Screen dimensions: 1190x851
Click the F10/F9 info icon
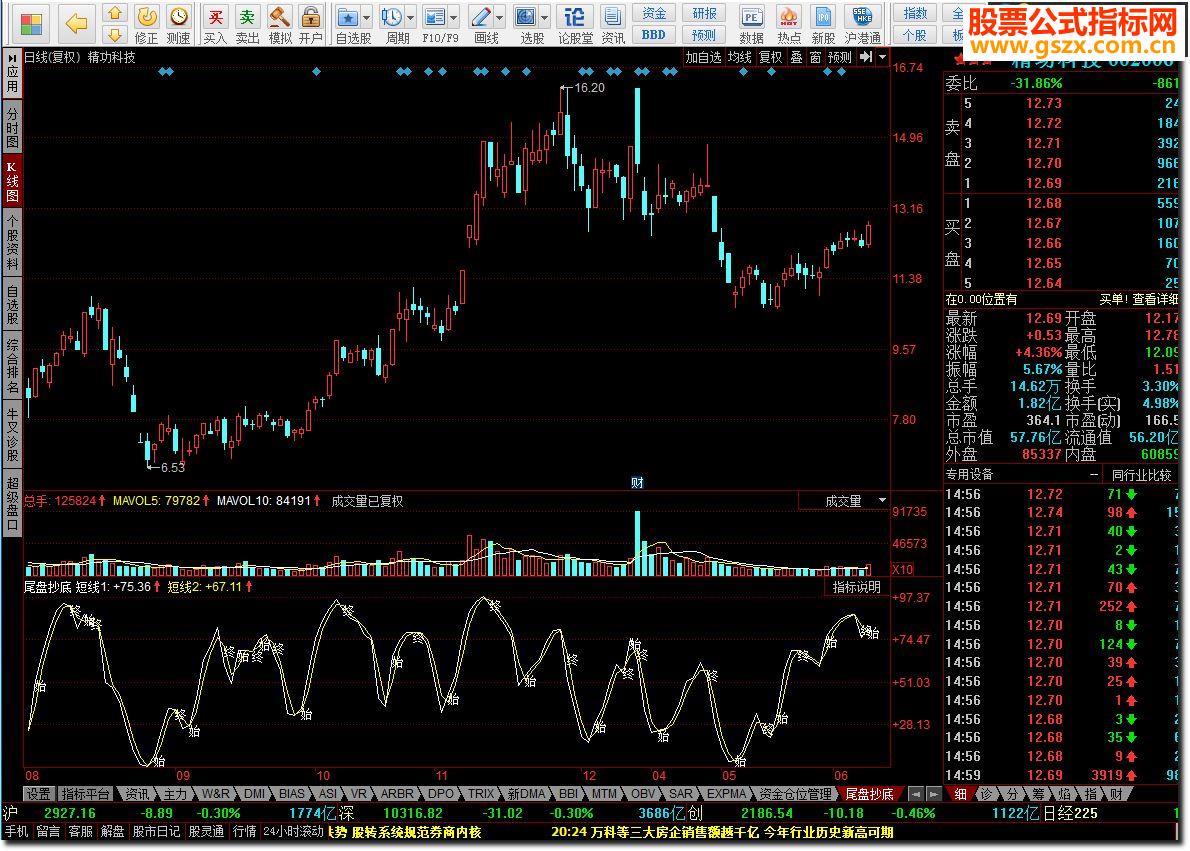tap(435, 17)
